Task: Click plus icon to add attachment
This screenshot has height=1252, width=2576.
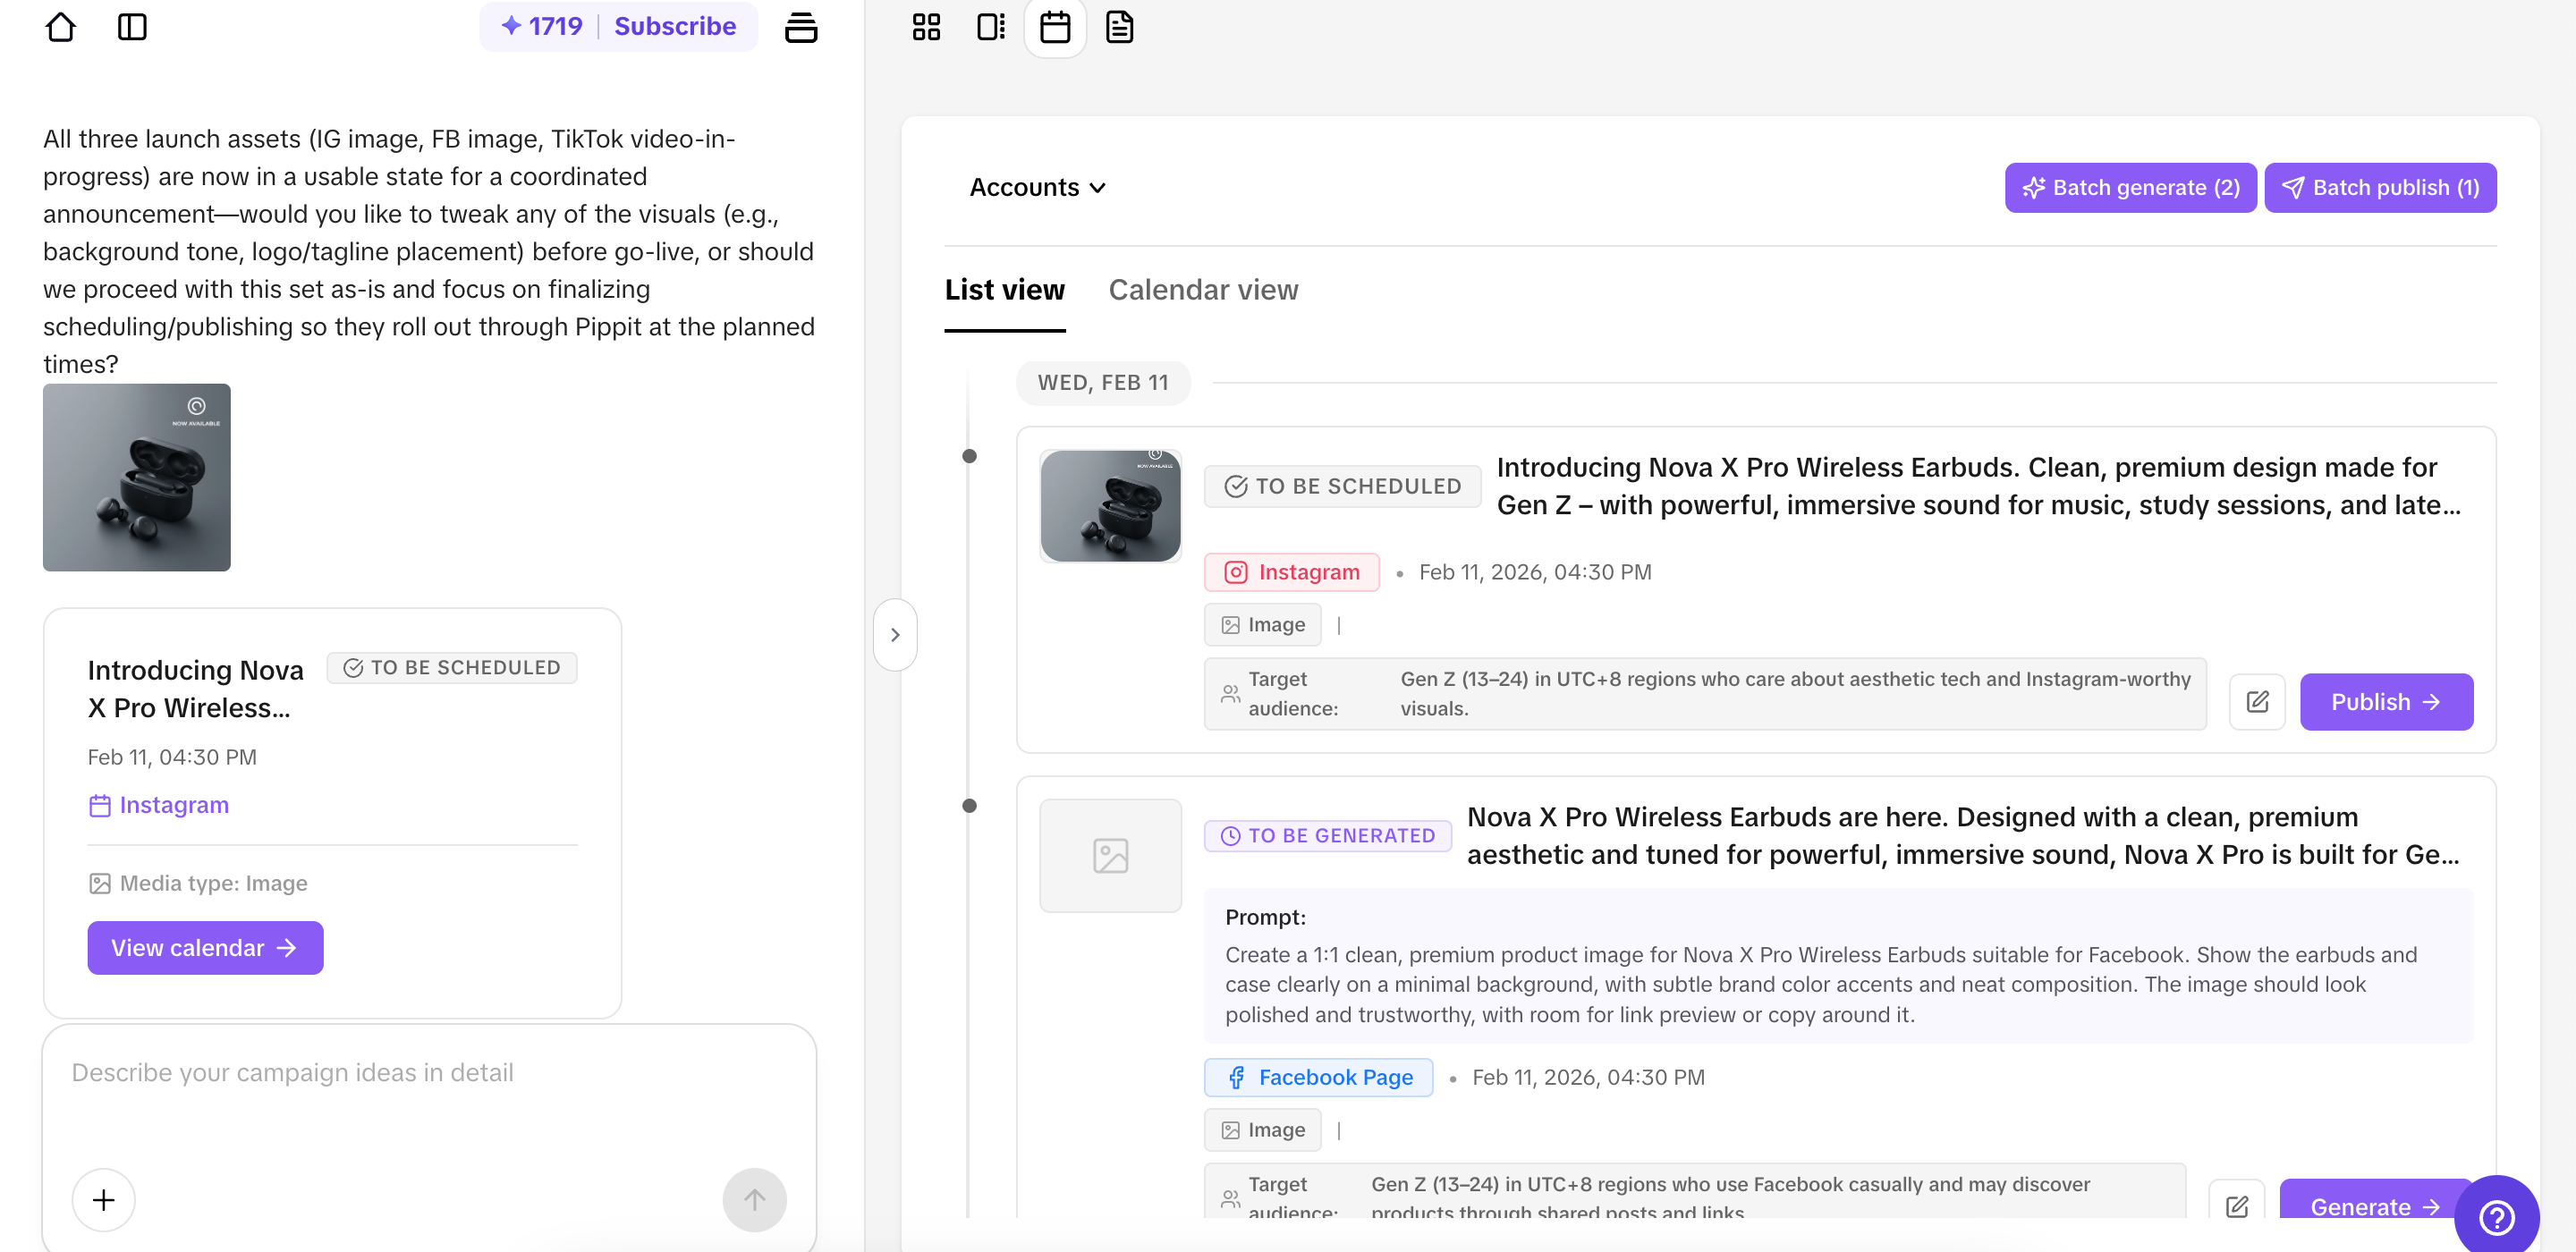Action: coord(103,1199)
